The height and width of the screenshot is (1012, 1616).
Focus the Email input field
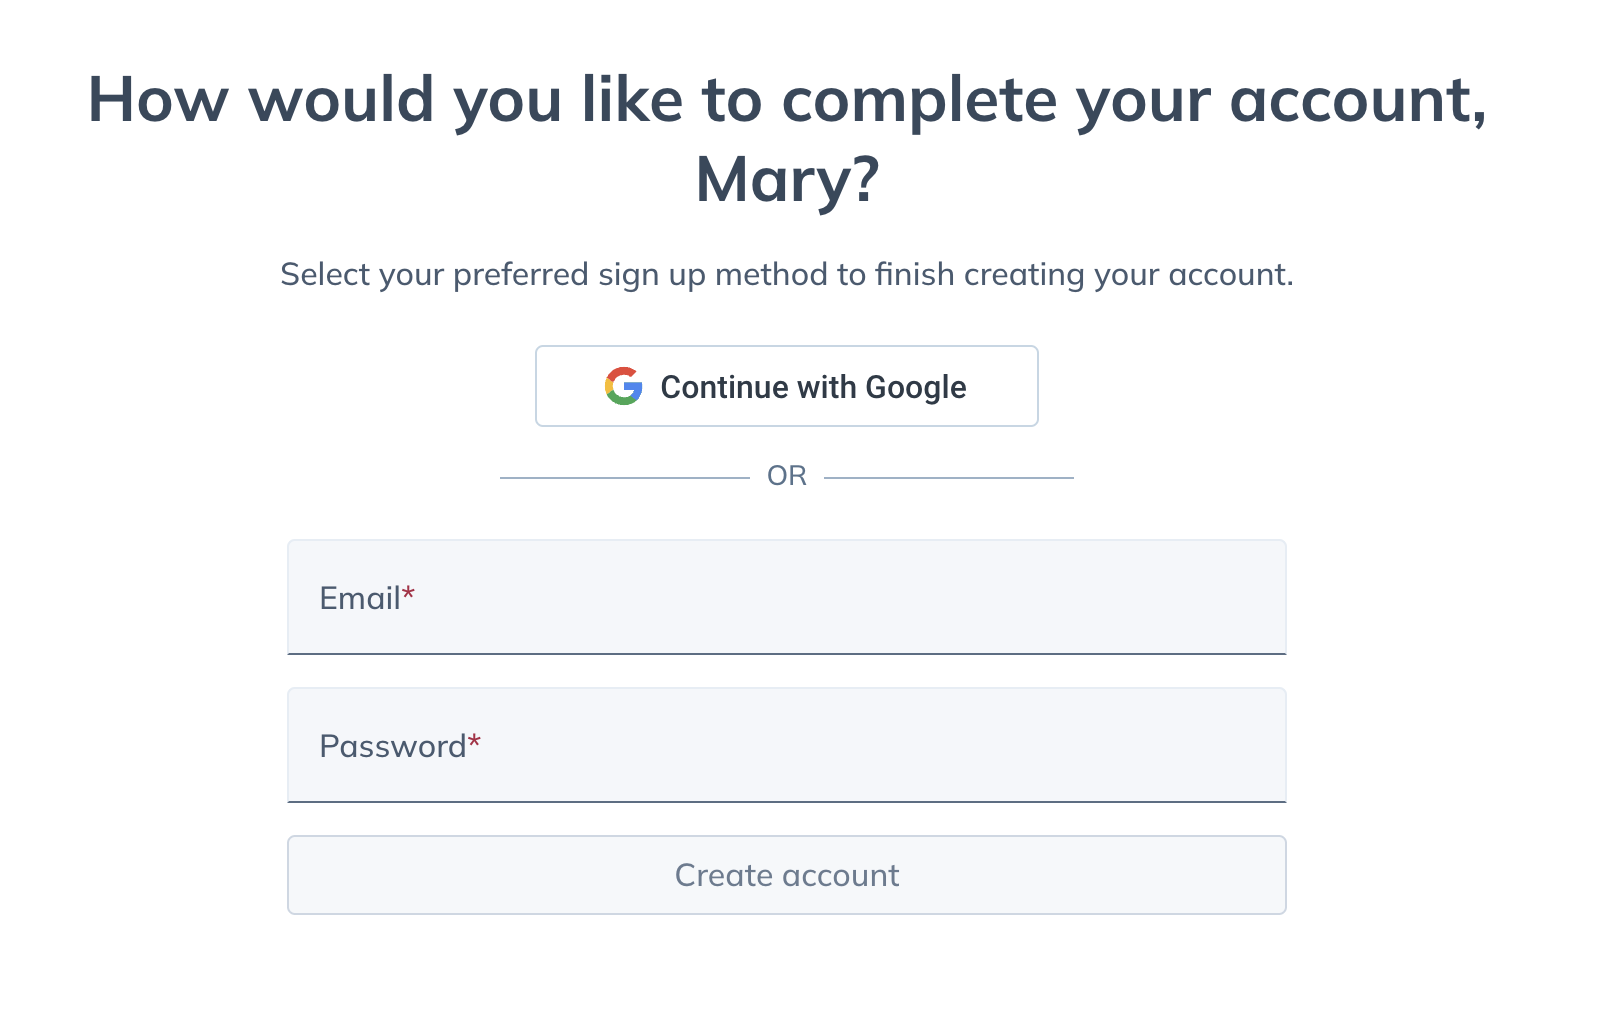(787, 597)
